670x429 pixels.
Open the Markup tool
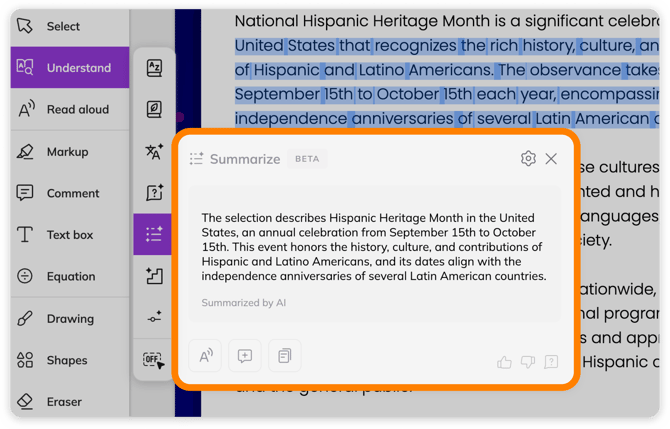point(70,152)
